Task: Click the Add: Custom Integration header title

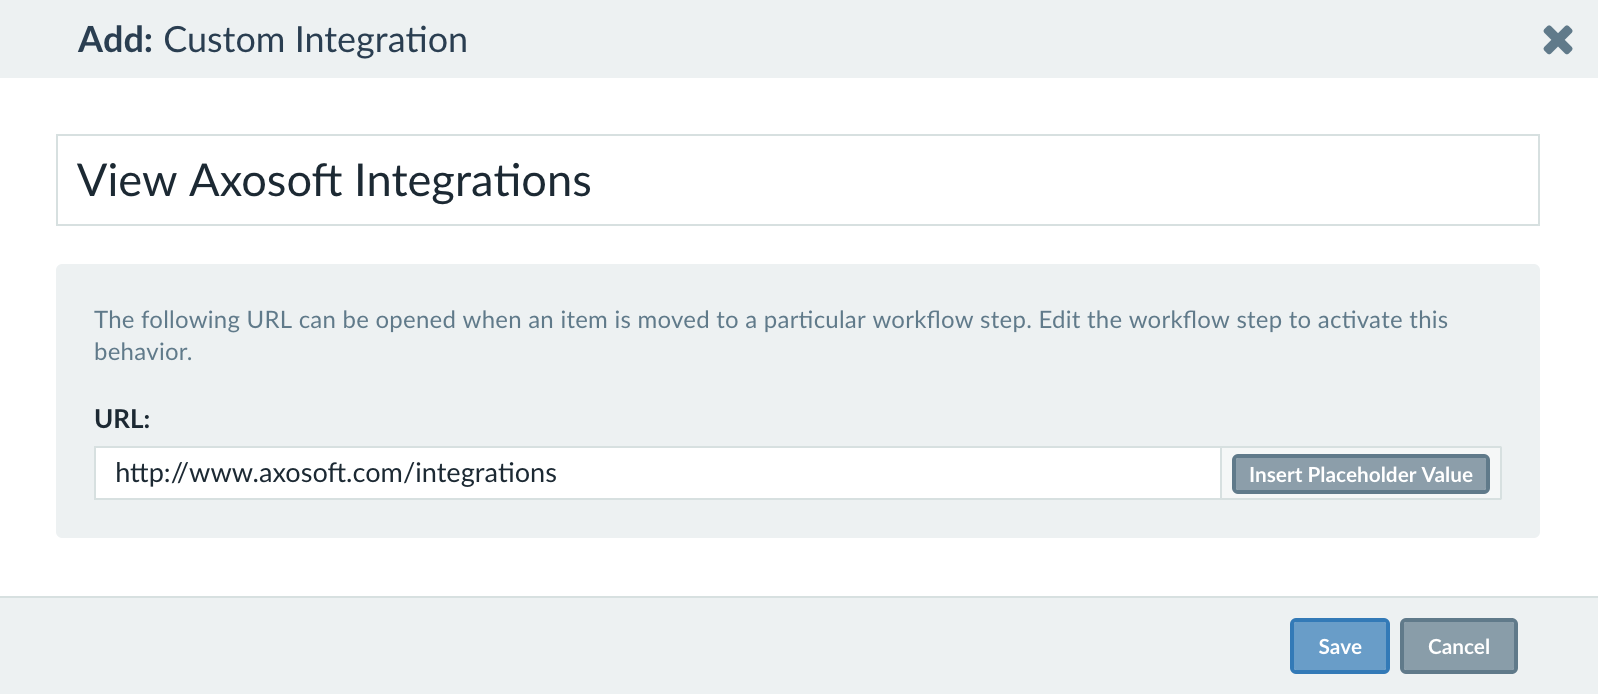Action: pyautogui.click(x=272, y=40)
